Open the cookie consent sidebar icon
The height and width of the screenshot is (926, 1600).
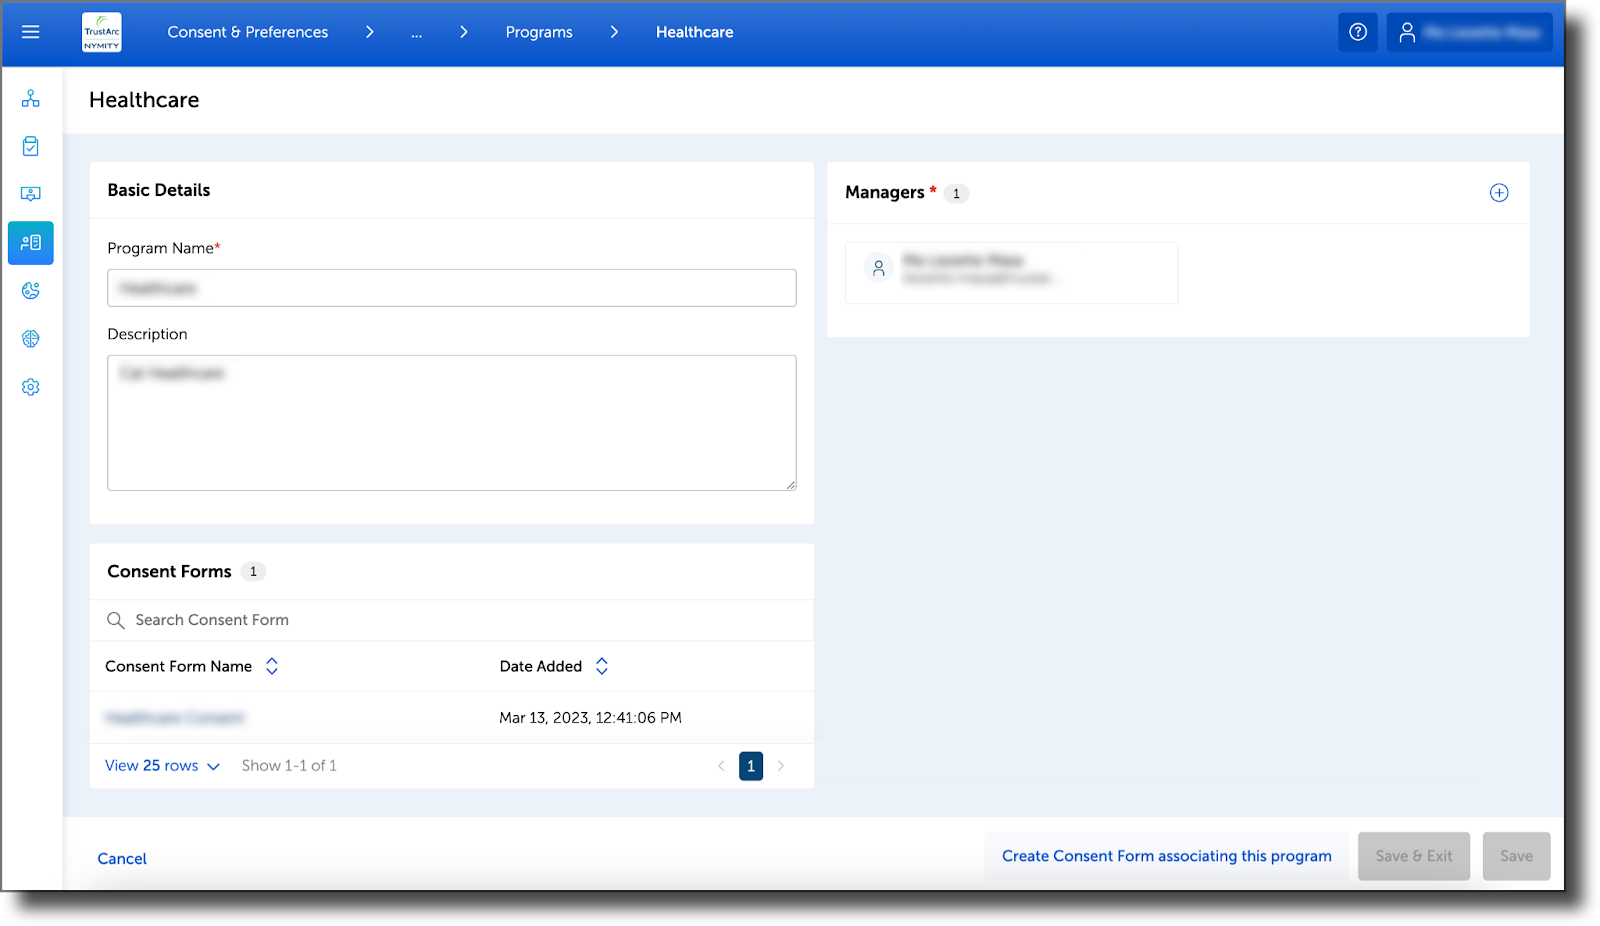point(30,290)
